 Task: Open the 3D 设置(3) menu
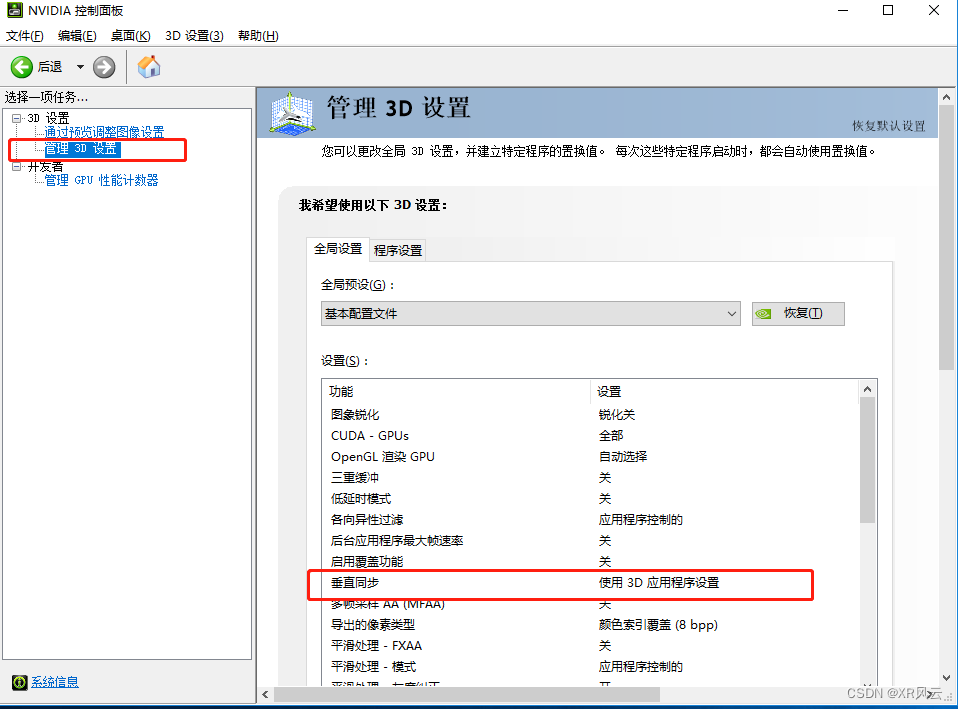click(194, 36)
